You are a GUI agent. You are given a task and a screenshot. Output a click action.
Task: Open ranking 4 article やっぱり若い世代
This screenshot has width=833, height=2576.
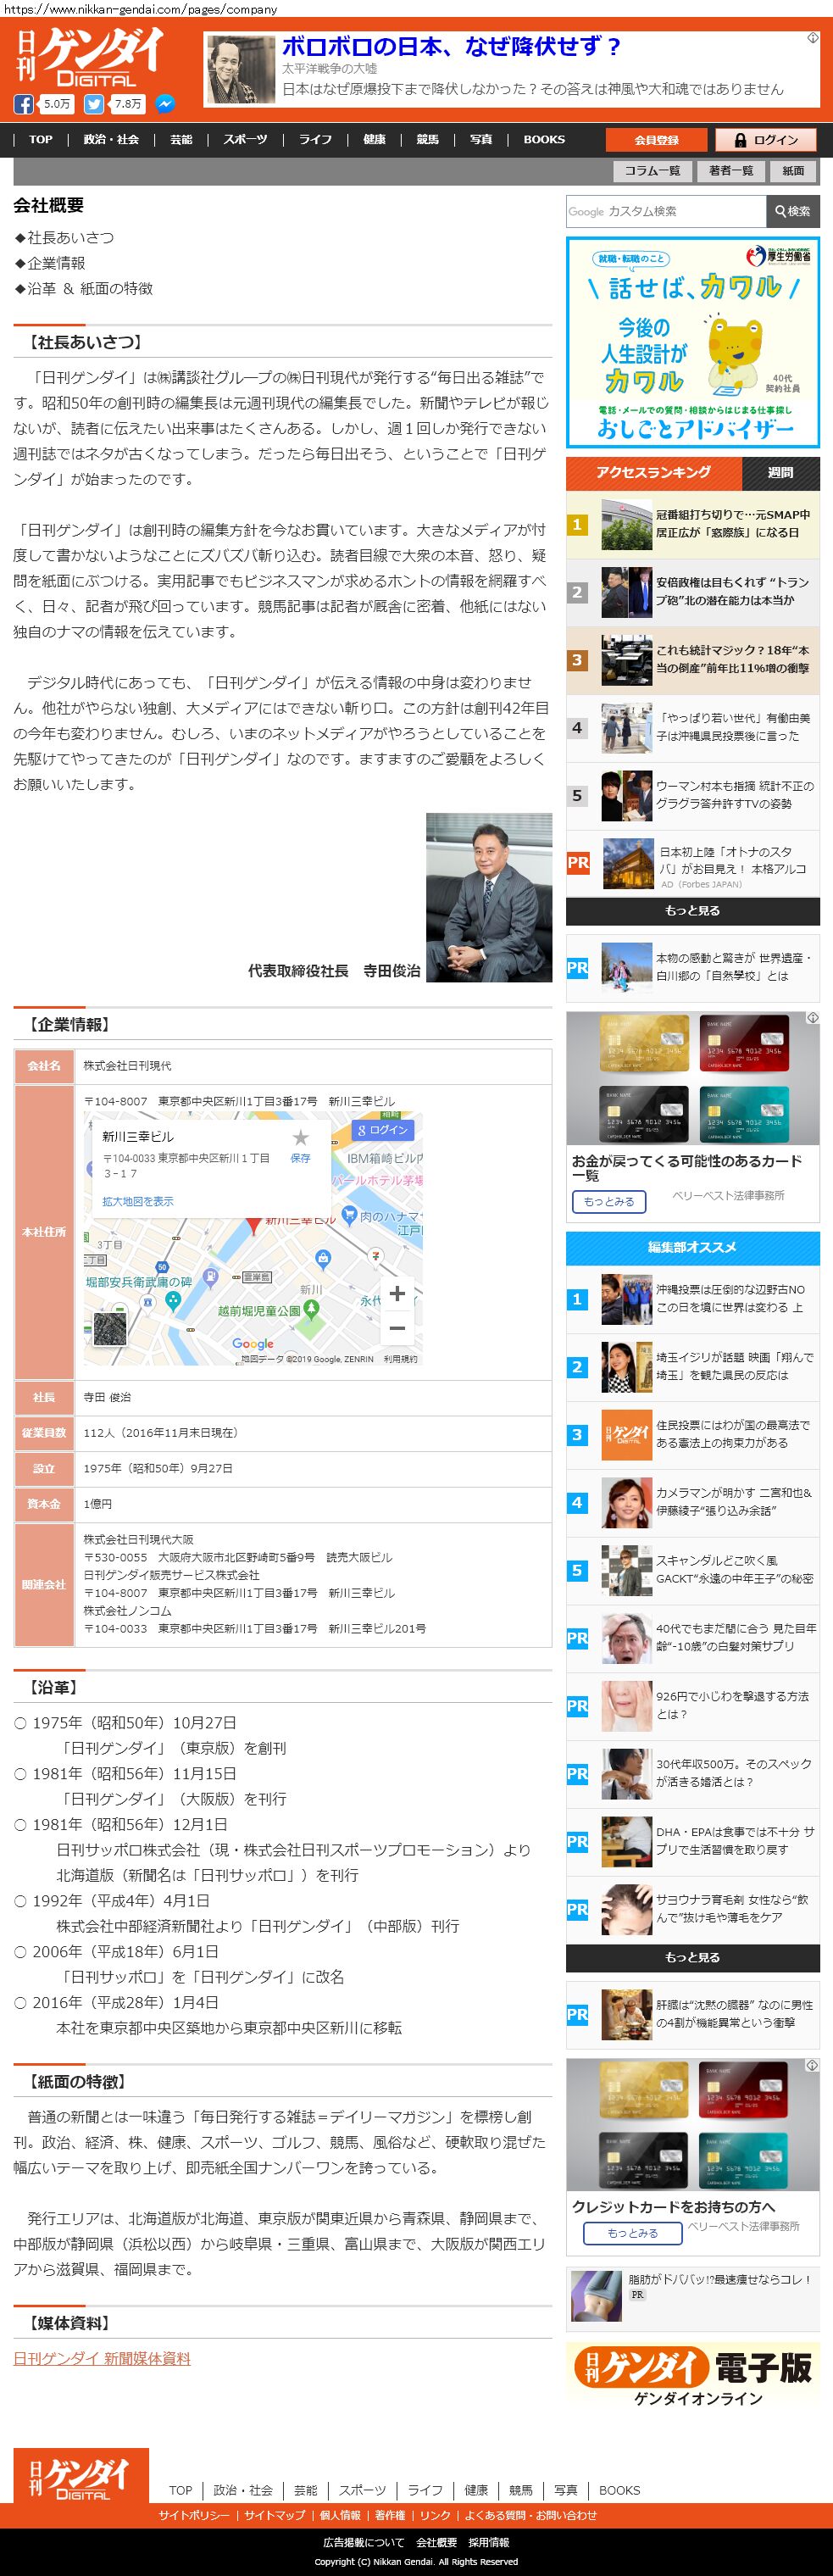click(x=693, y=728)
